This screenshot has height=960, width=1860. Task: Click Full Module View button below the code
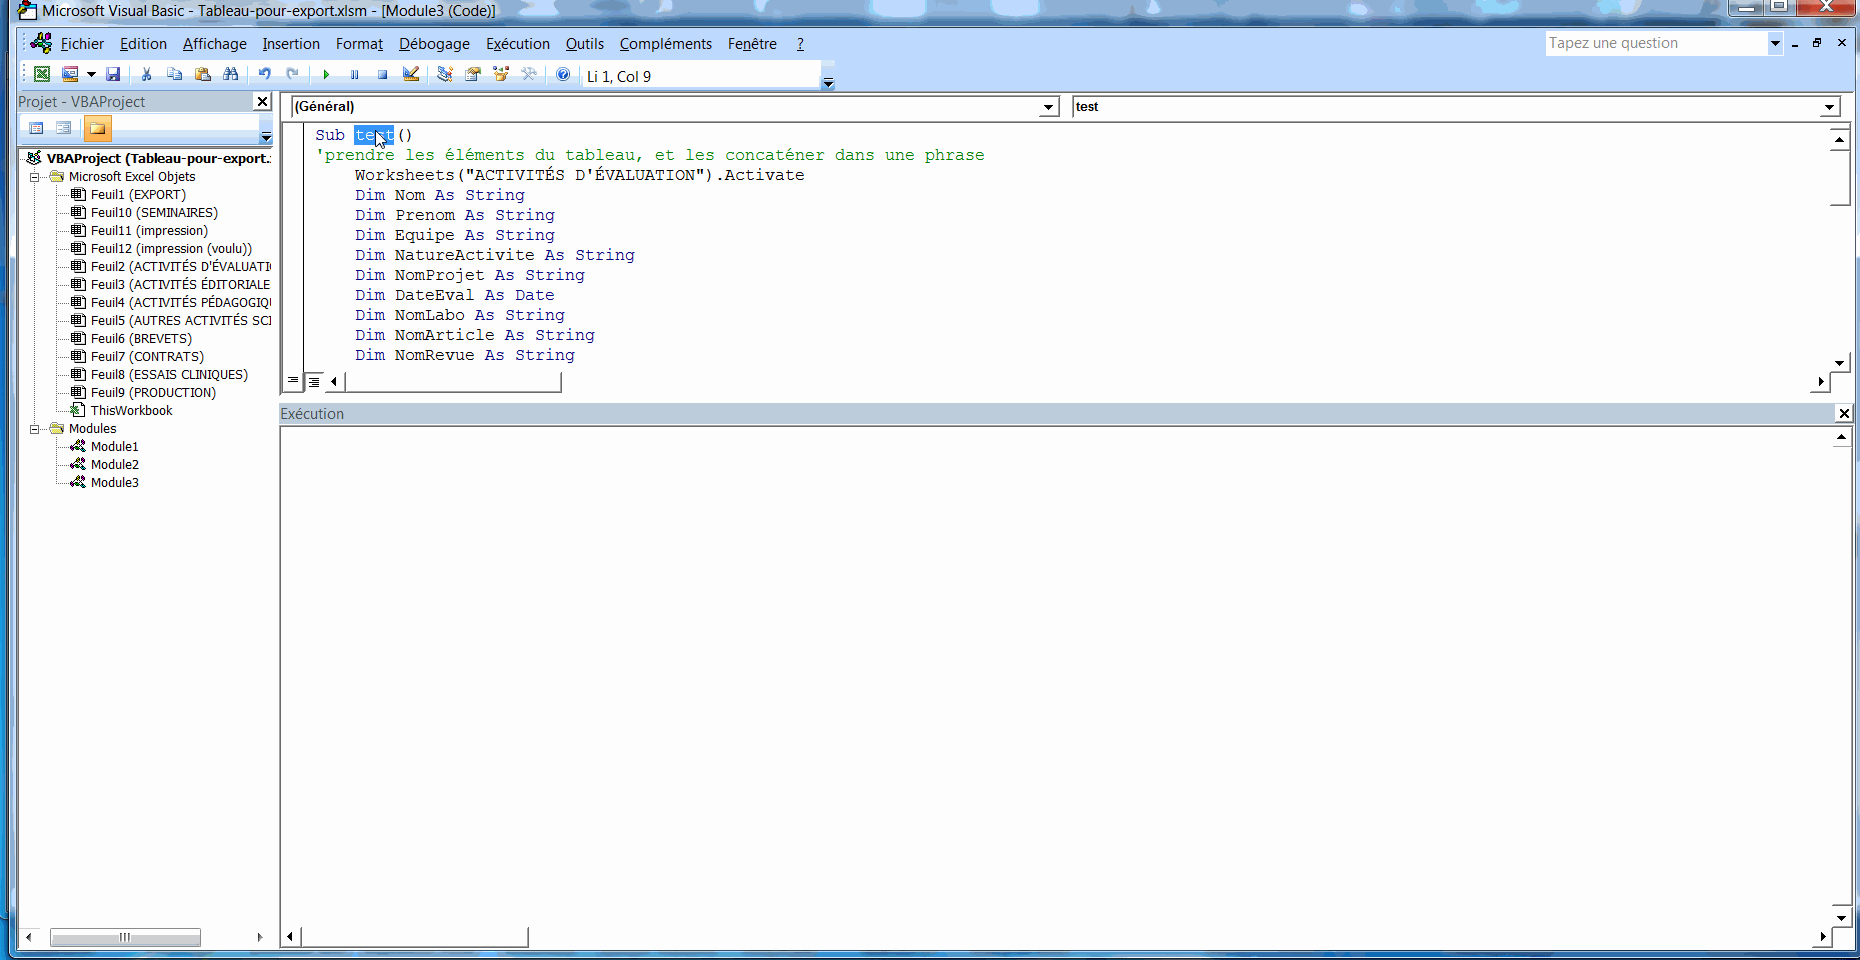(x=314, y=381)
